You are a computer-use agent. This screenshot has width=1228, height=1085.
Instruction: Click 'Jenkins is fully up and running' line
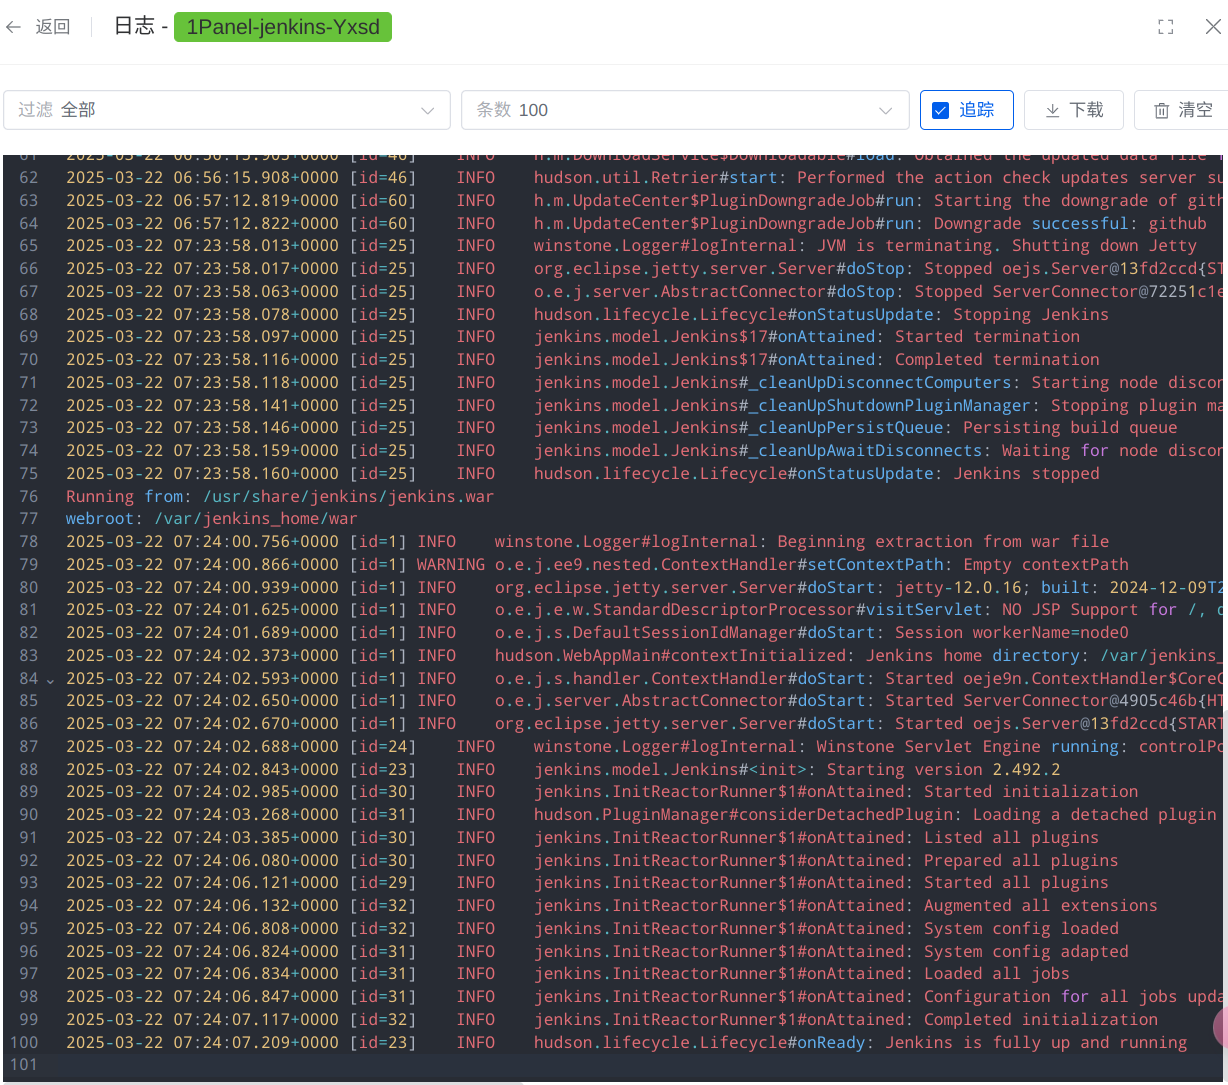point(627,1043)
